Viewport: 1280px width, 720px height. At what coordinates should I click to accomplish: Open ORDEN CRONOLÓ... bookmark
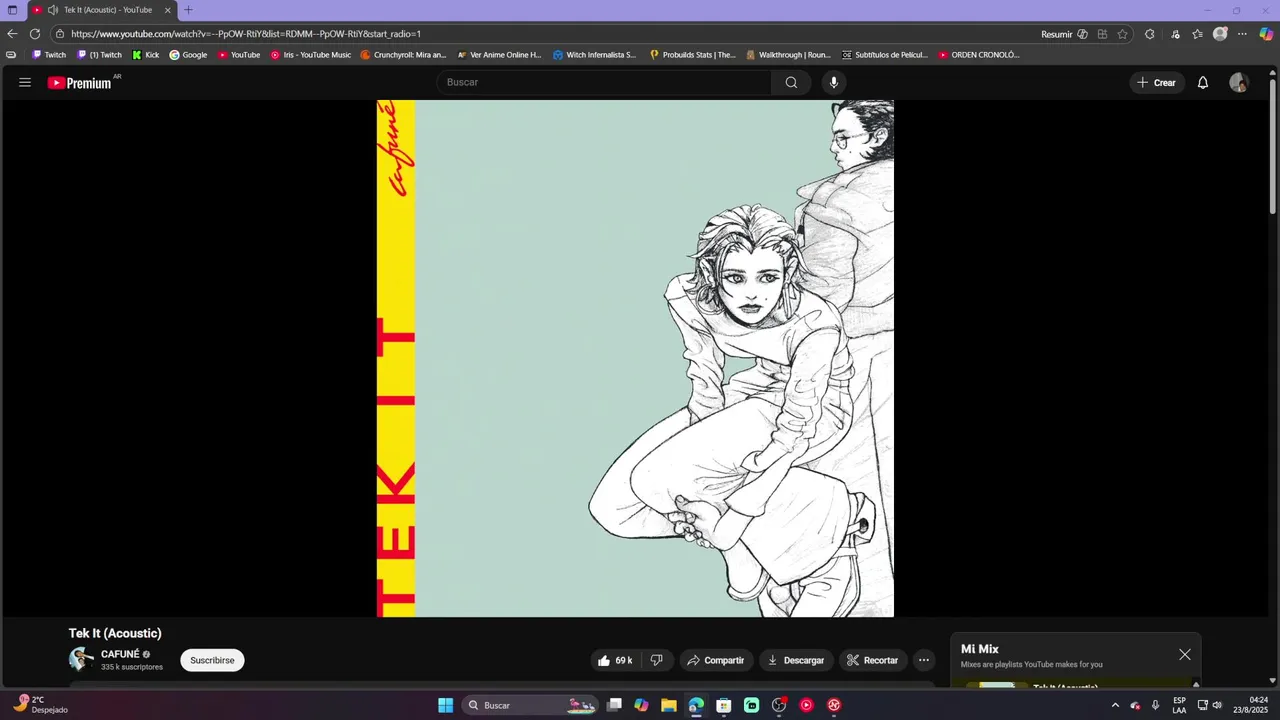(x=978, y=55)
